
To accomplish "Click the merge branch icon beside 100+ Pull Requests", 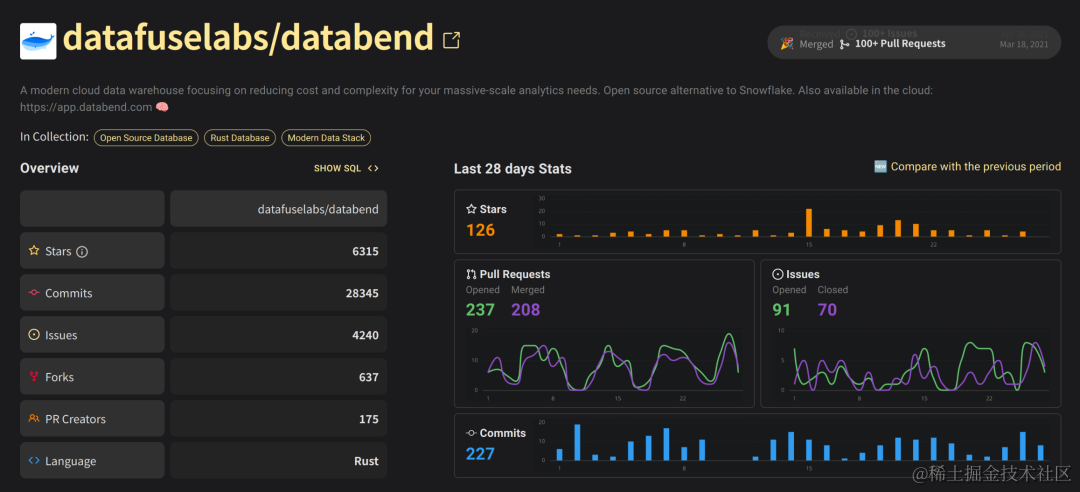I will point(844,44).
